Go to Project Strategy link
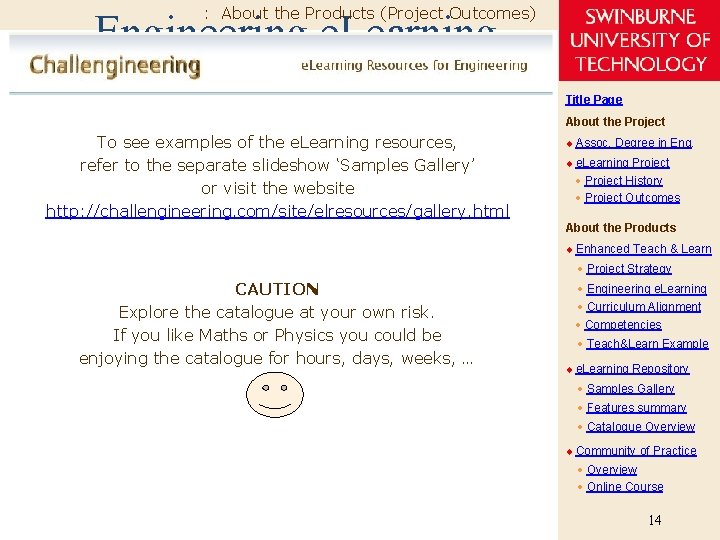The width and height of the screenshot is (720, 540). tap(629, 269)
